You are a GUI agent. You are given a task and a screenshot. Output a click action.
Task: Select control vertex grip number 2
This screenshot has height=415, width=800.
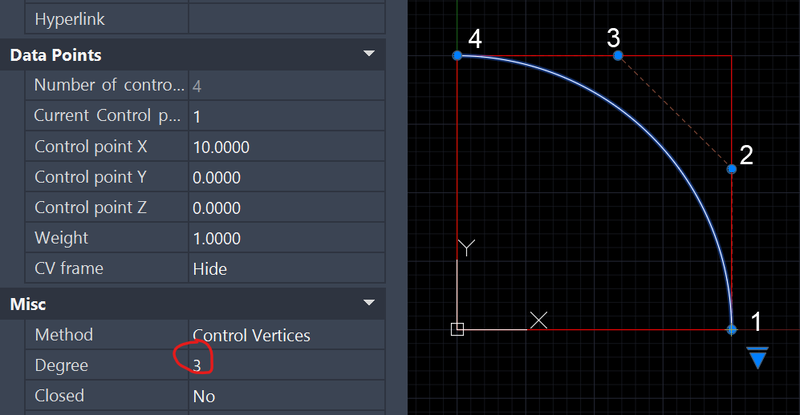coord(732,168)
